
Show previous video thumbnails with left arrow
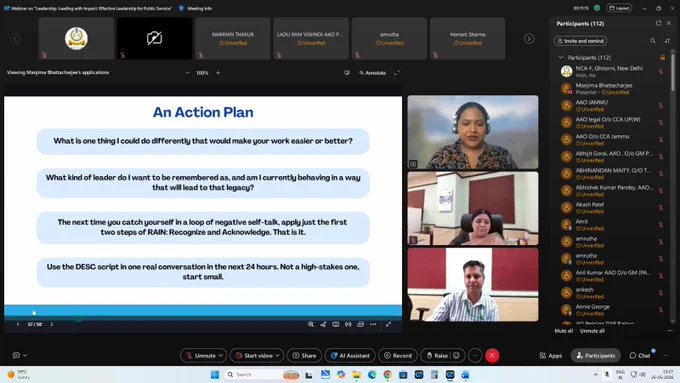[x=15, y=39]
